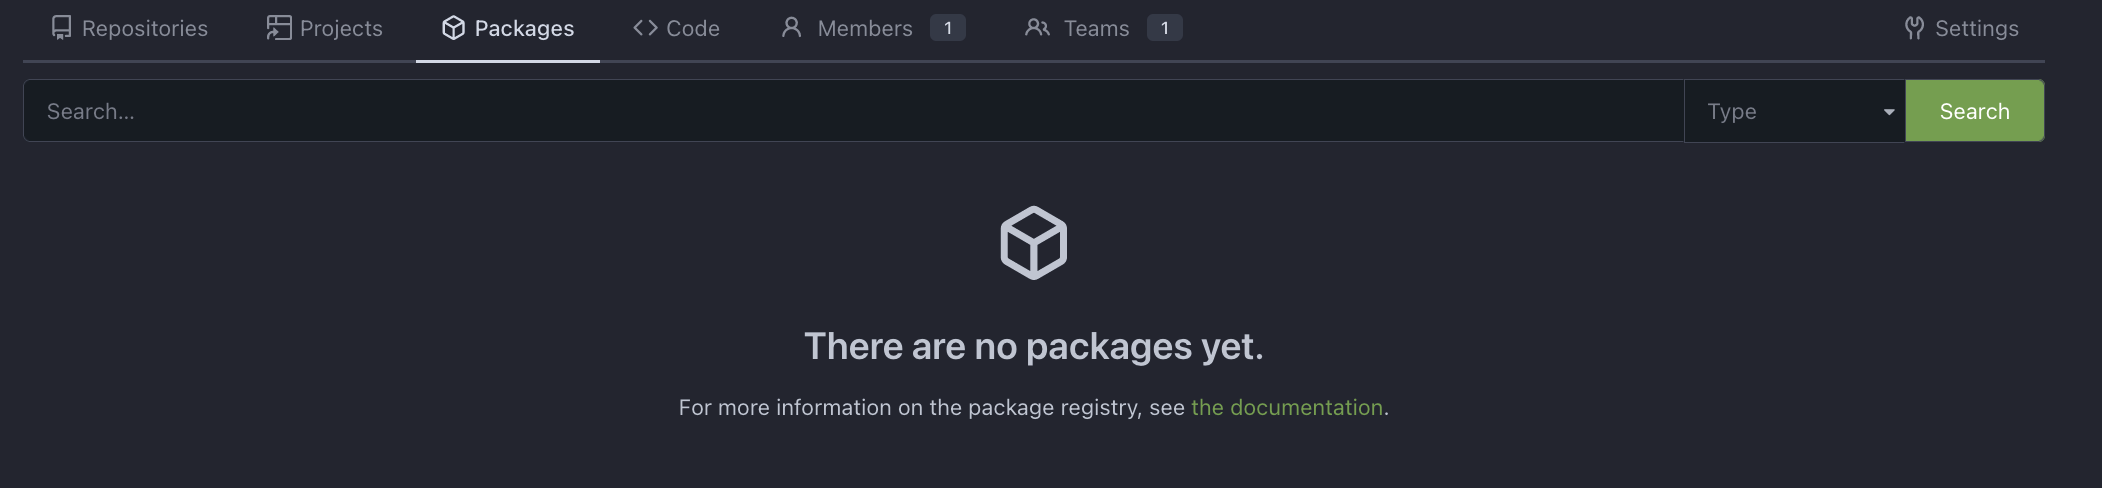Click the Teams people icon
The width and height of the screenshot is (2102, 488).
(x=1037, y=28)
